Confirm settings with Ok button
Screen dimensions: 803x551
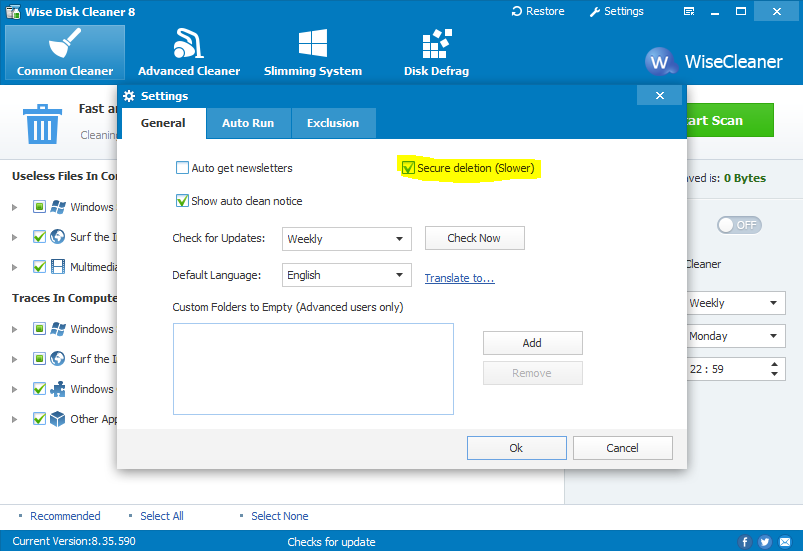(516, 448)
